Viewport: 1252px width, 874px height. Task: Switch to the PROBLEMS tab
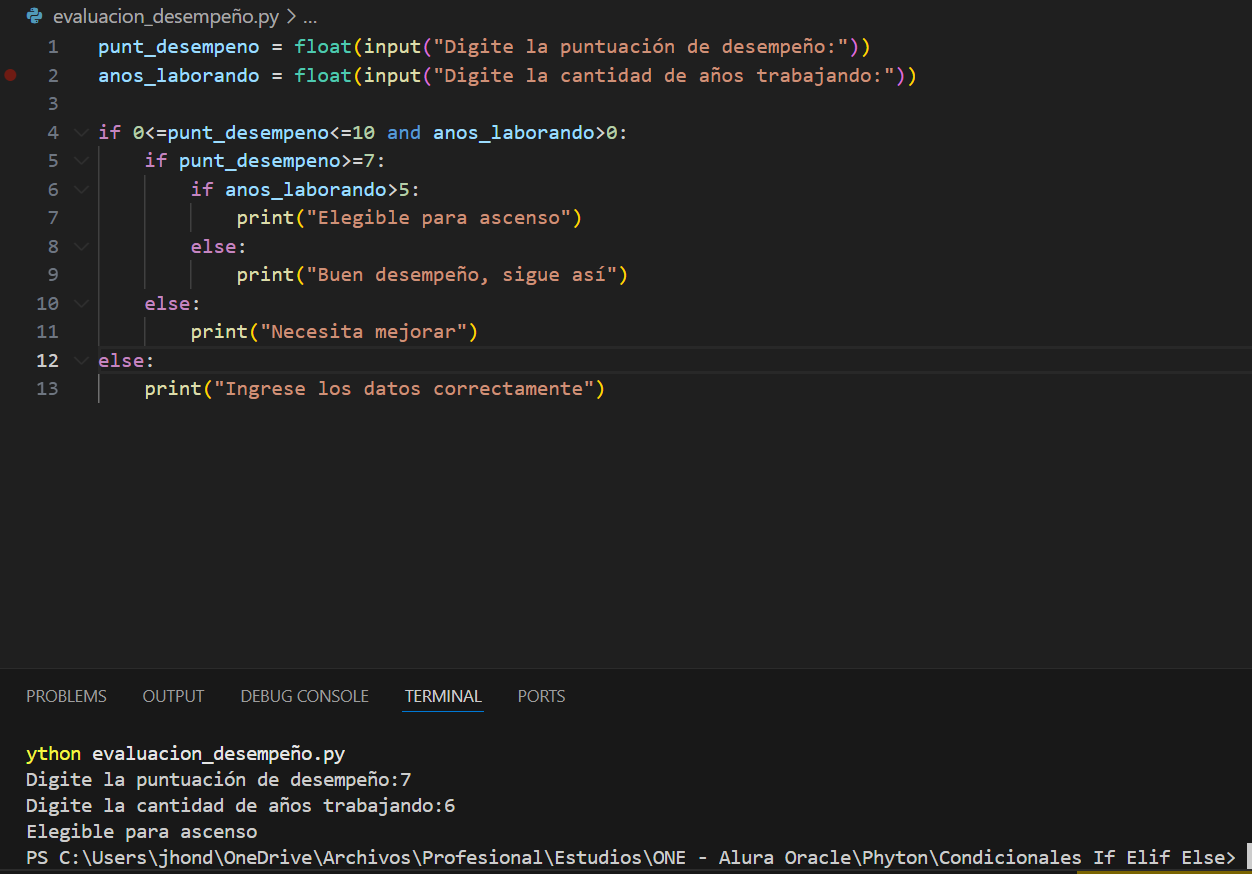click(66, 696)
